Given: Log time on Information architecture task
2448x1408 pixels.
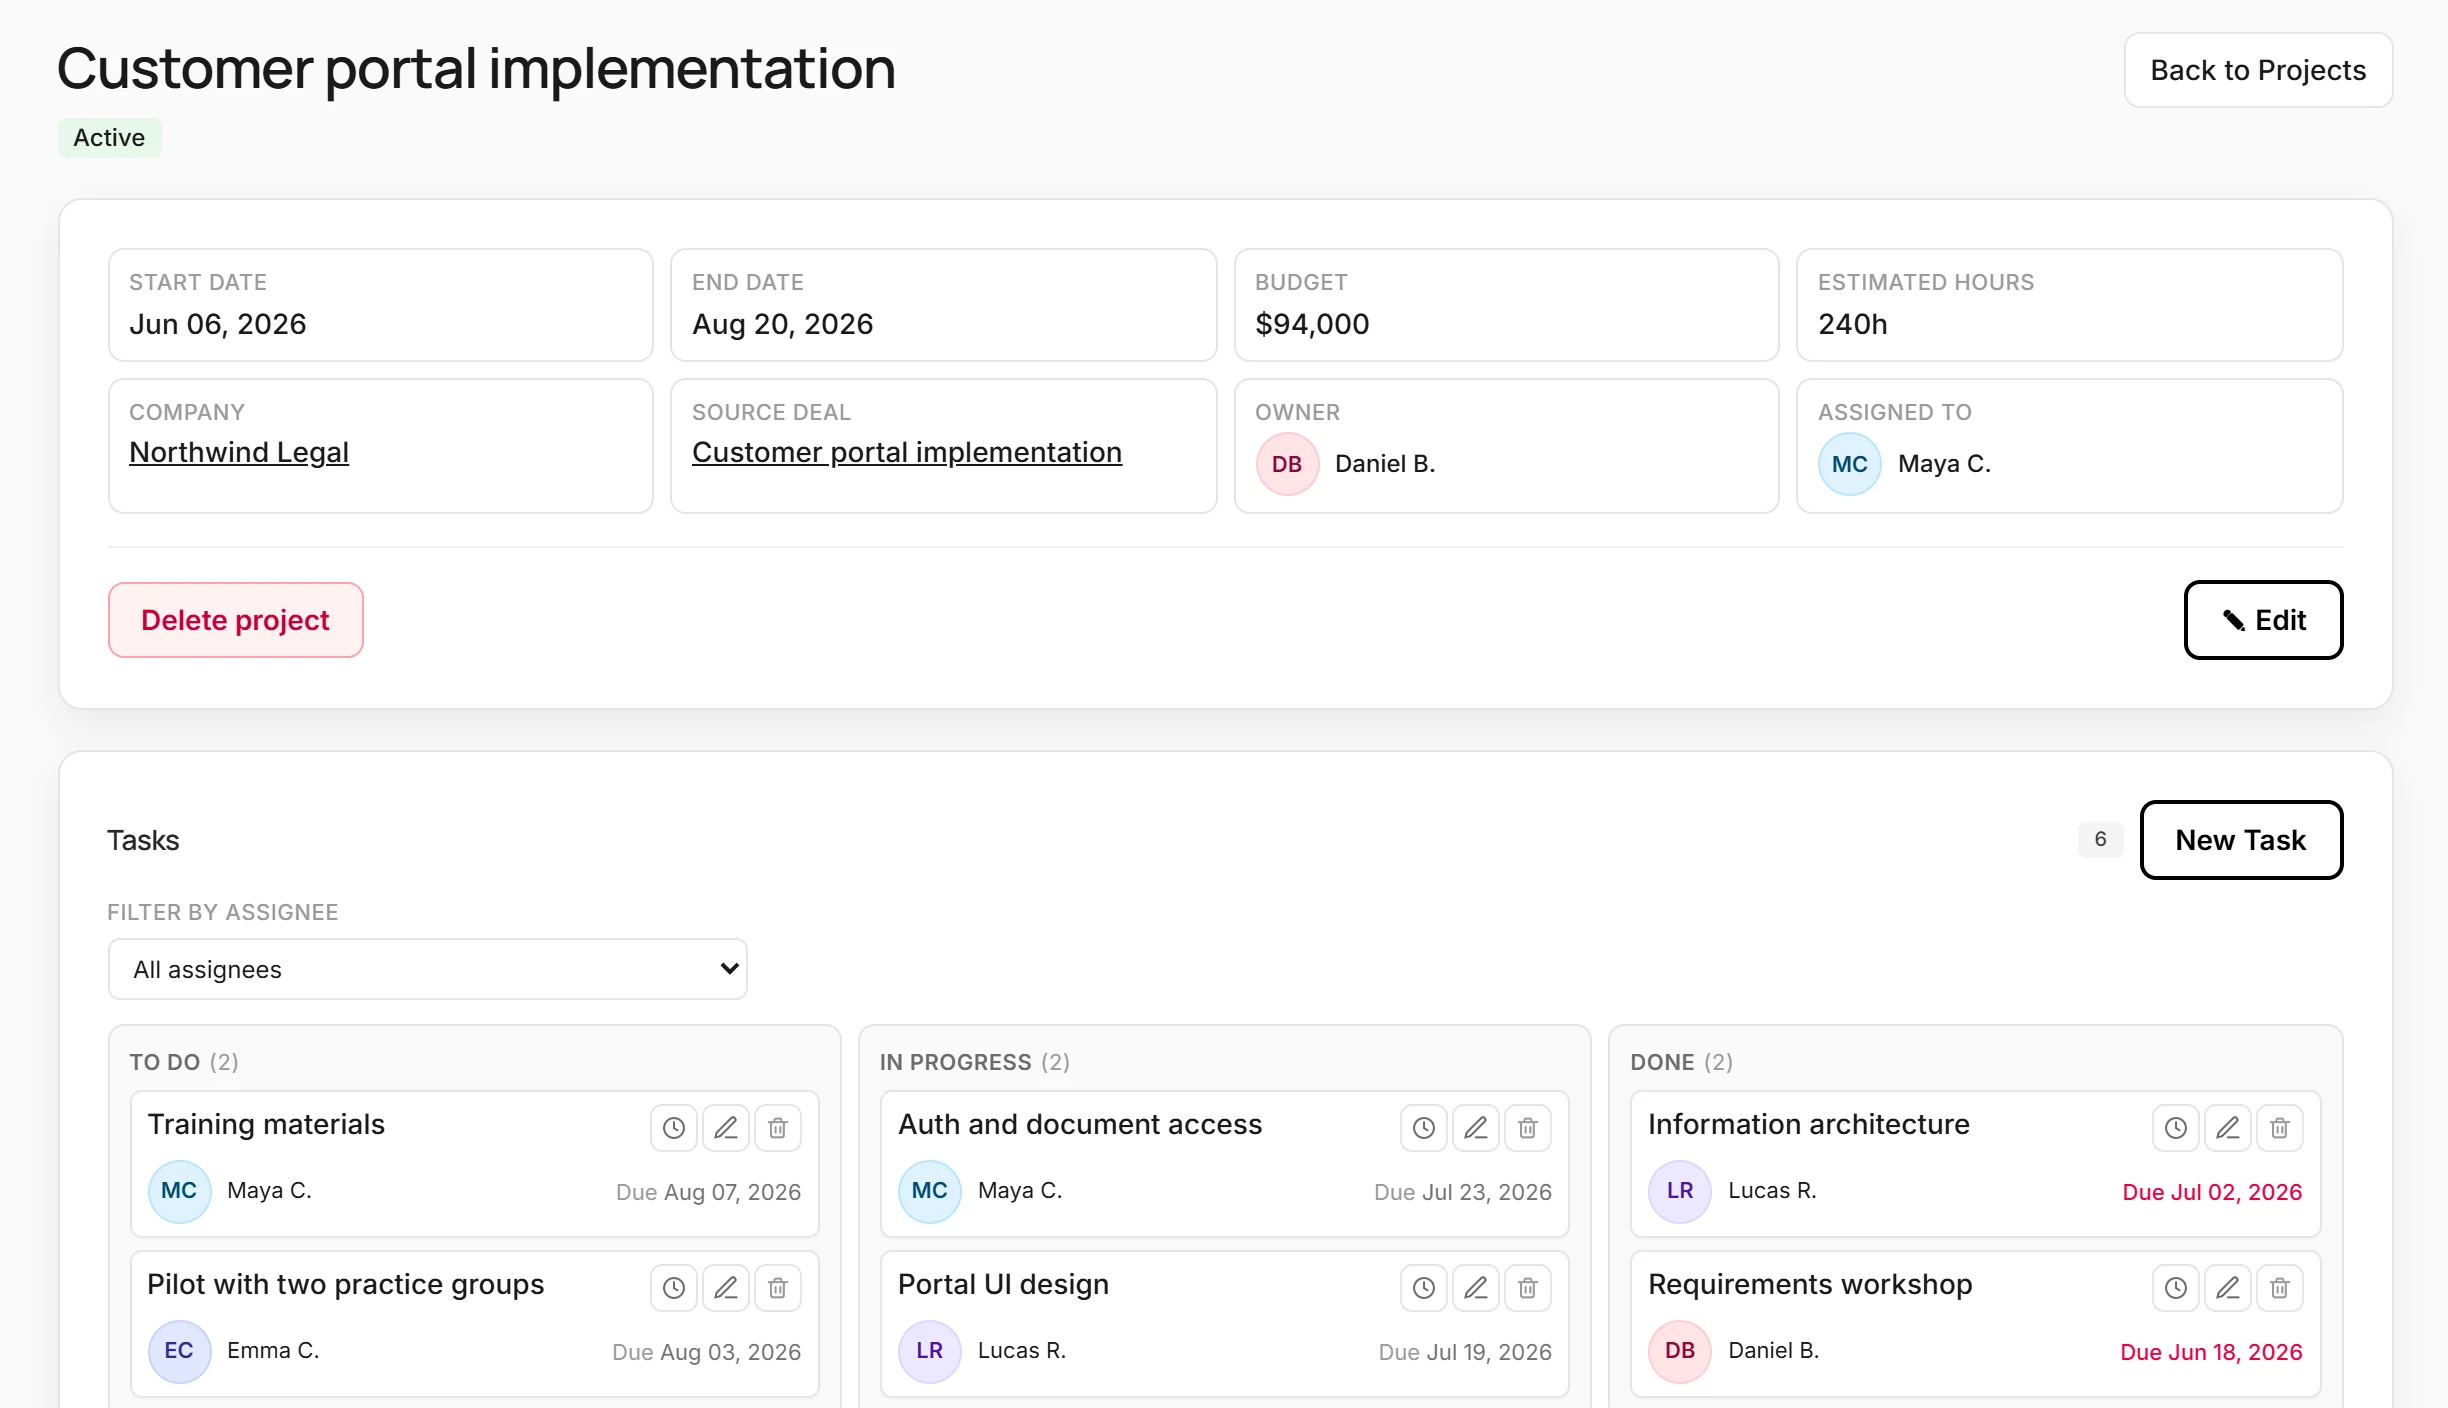Looking at the screenshot, I should coord(2176,1128).
